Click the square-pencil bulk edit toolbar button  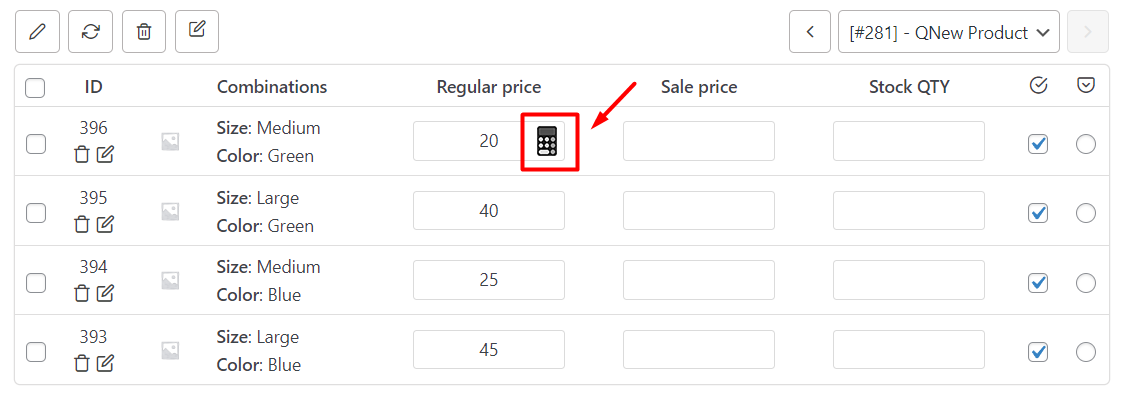pos(197,31)
